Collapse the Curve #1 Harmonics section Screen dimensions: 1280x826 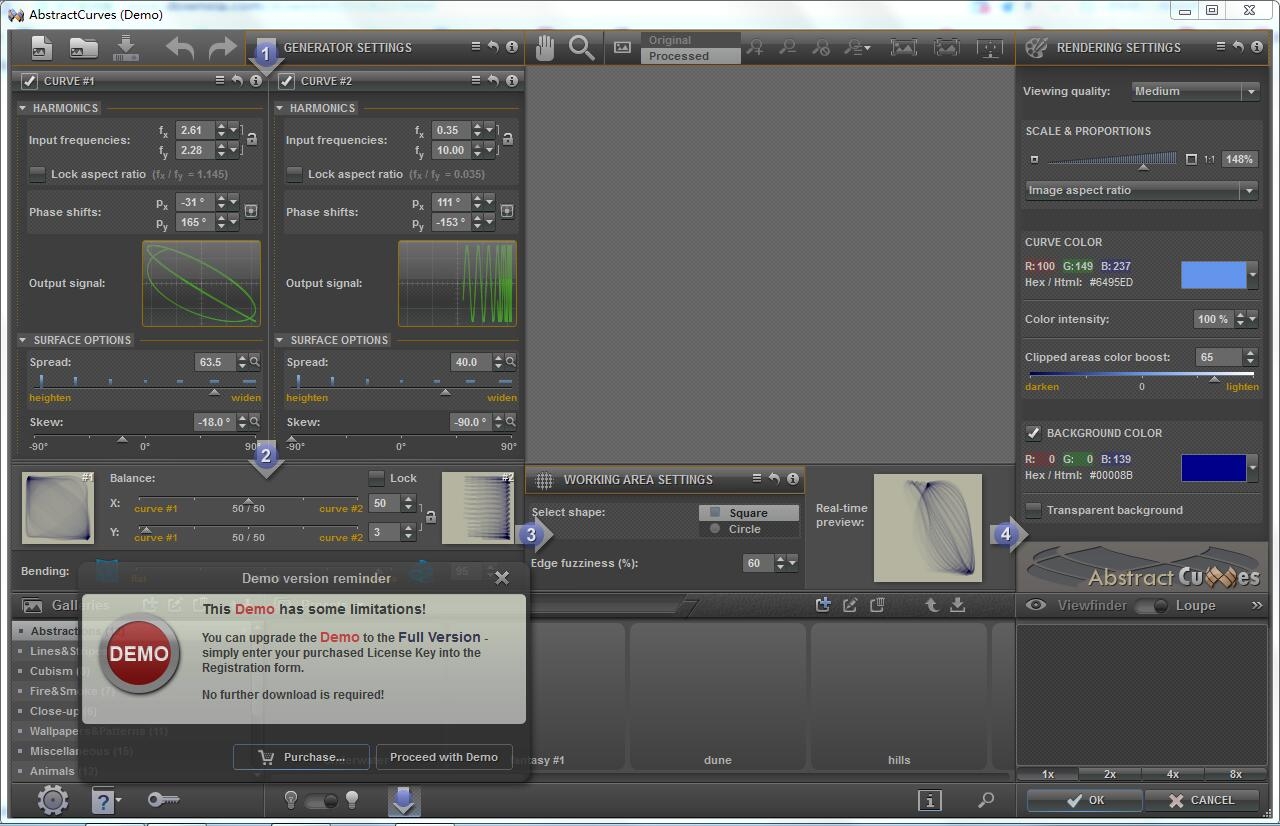(23, 108)
